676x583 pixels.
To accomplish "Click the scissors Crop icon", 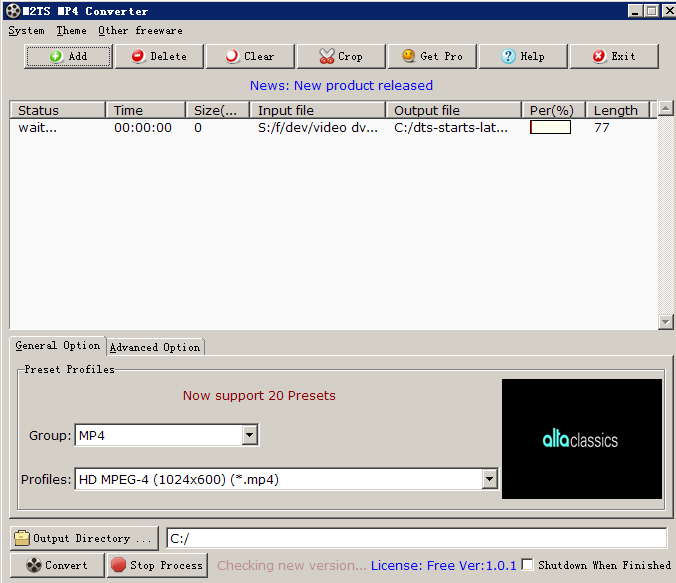I will click(x=327, y=56).
